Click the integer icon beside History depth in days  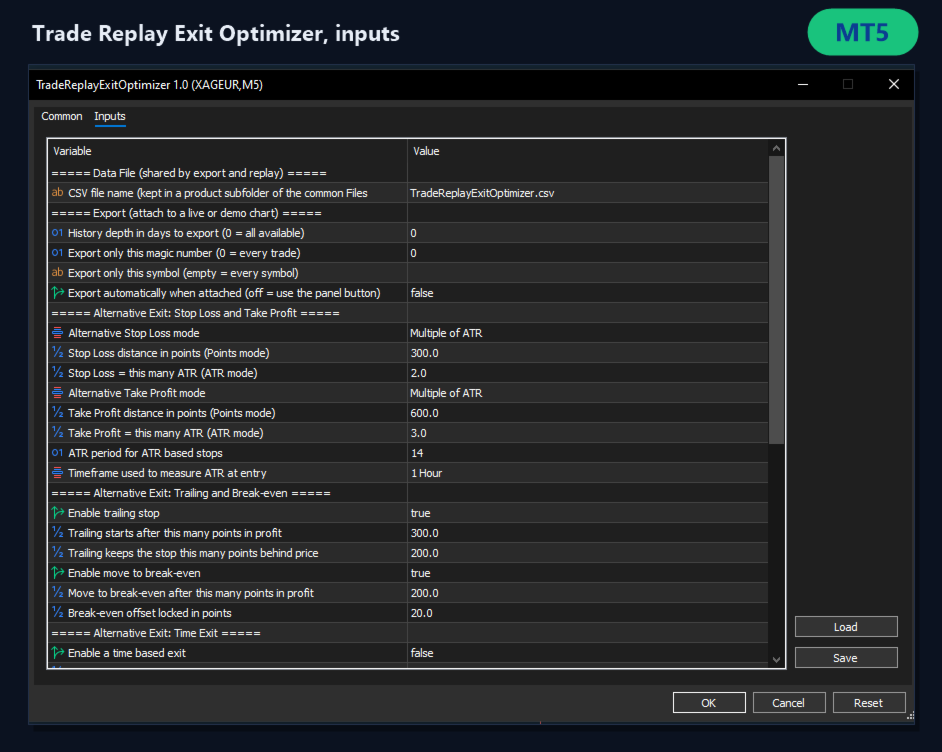tap(58, 233)
